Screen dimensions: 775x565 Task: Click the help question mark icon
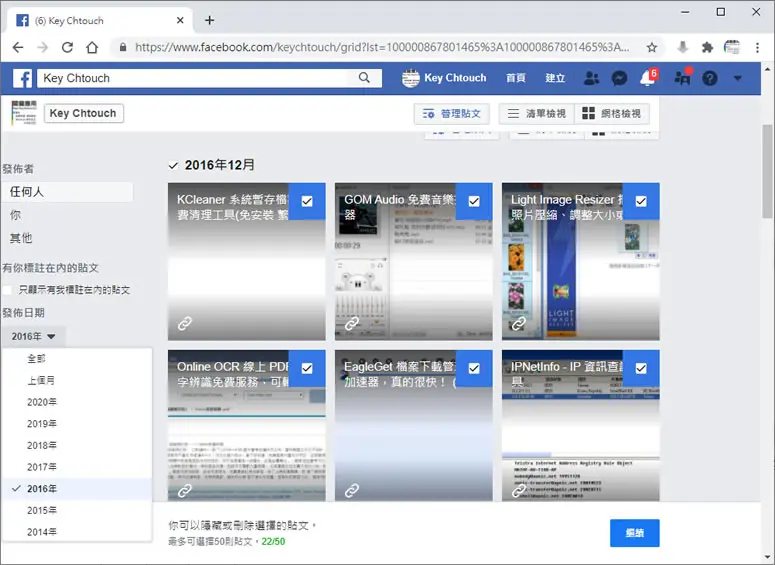710,78
